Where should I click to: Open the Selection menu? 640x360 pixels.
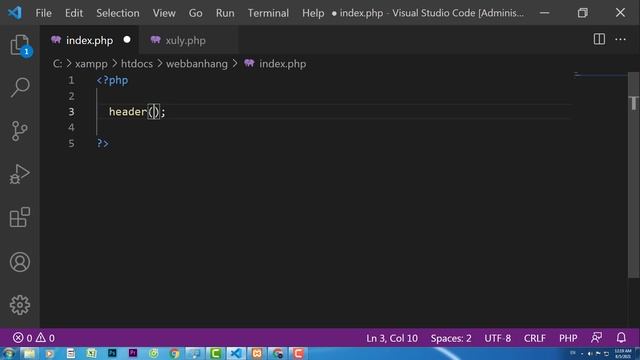[118, 13]
